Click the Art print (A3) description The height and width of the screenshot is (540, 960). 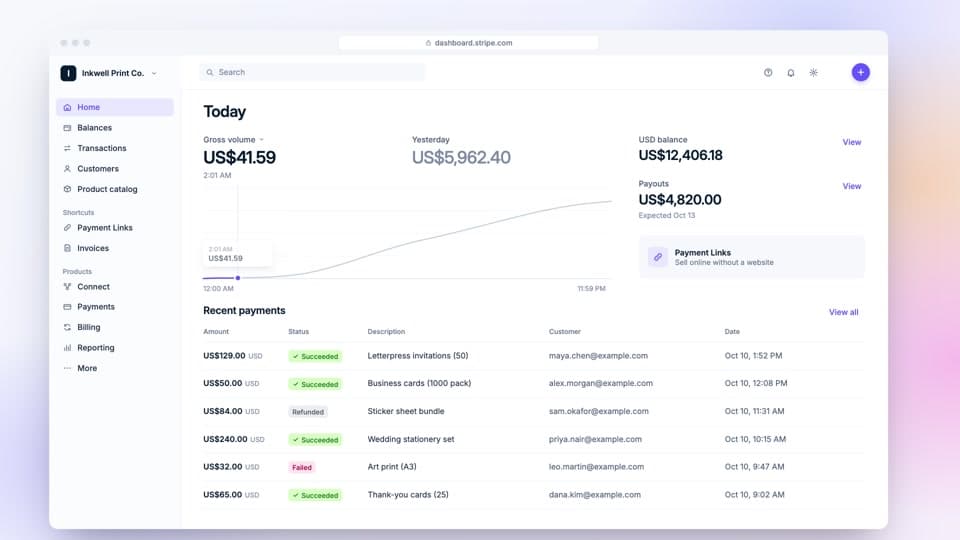coord(392,467)
